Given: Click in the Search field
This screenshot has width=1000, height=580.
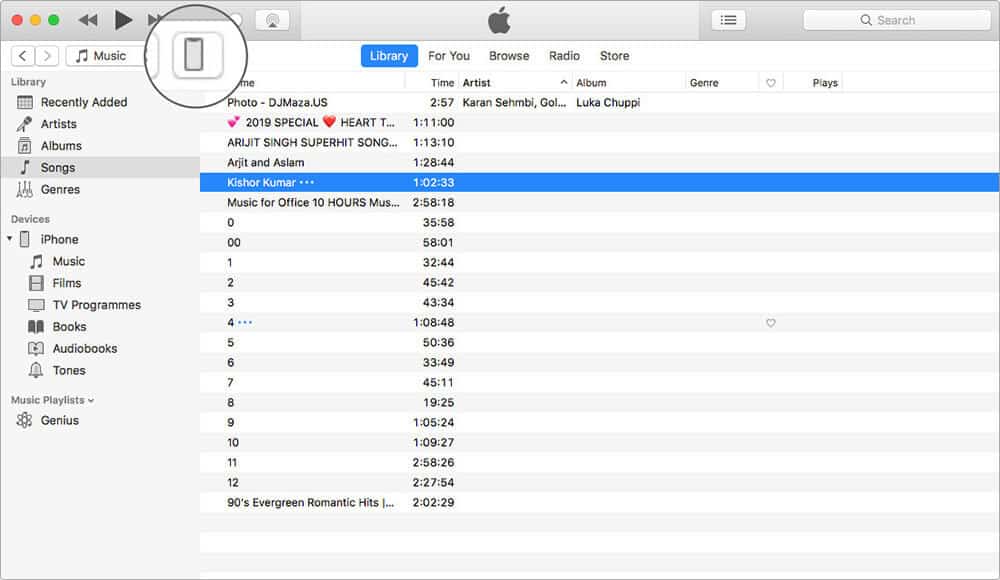Looking at the screenshot, I should point(896,20).
